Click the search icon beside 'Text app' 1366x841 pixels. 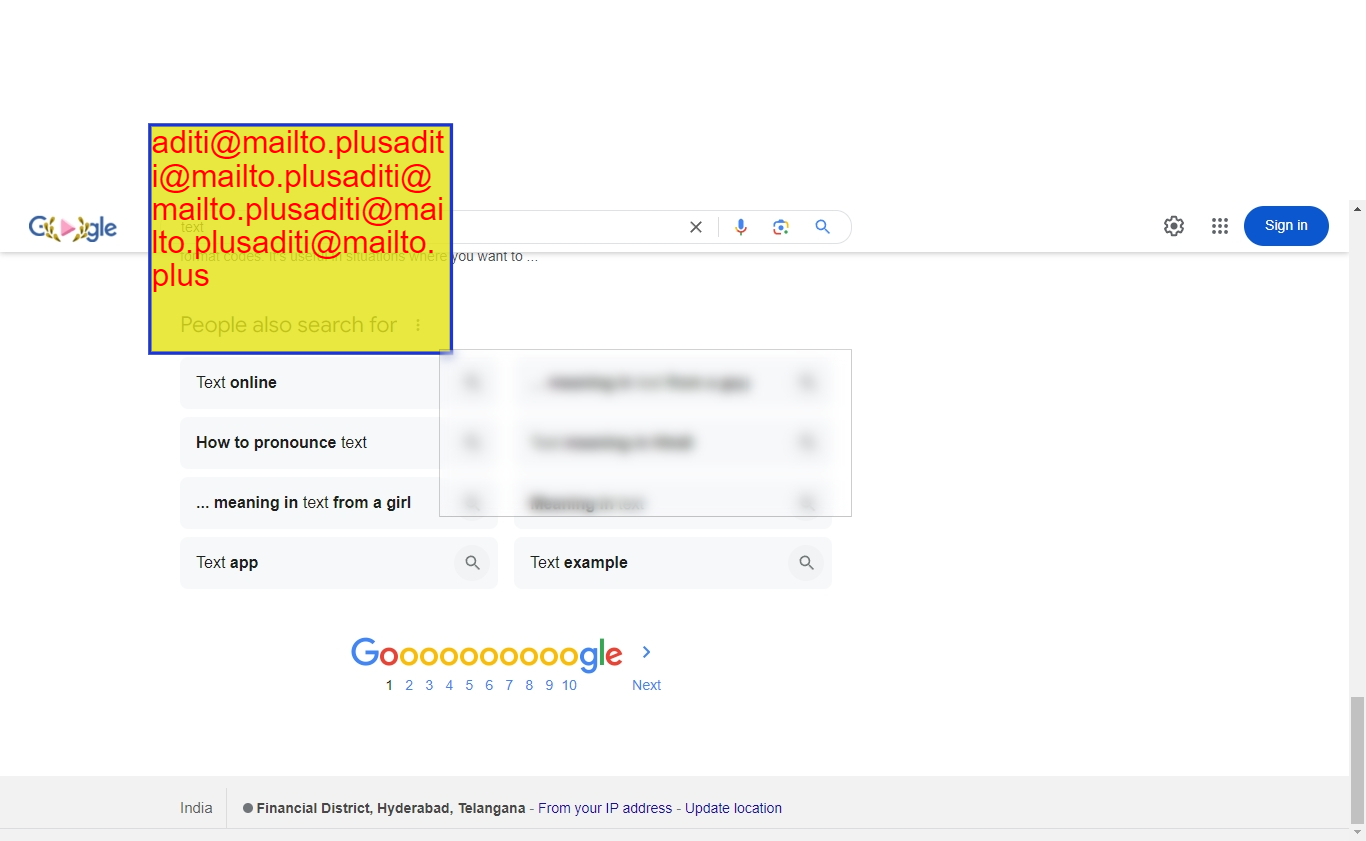click(473, 563)
